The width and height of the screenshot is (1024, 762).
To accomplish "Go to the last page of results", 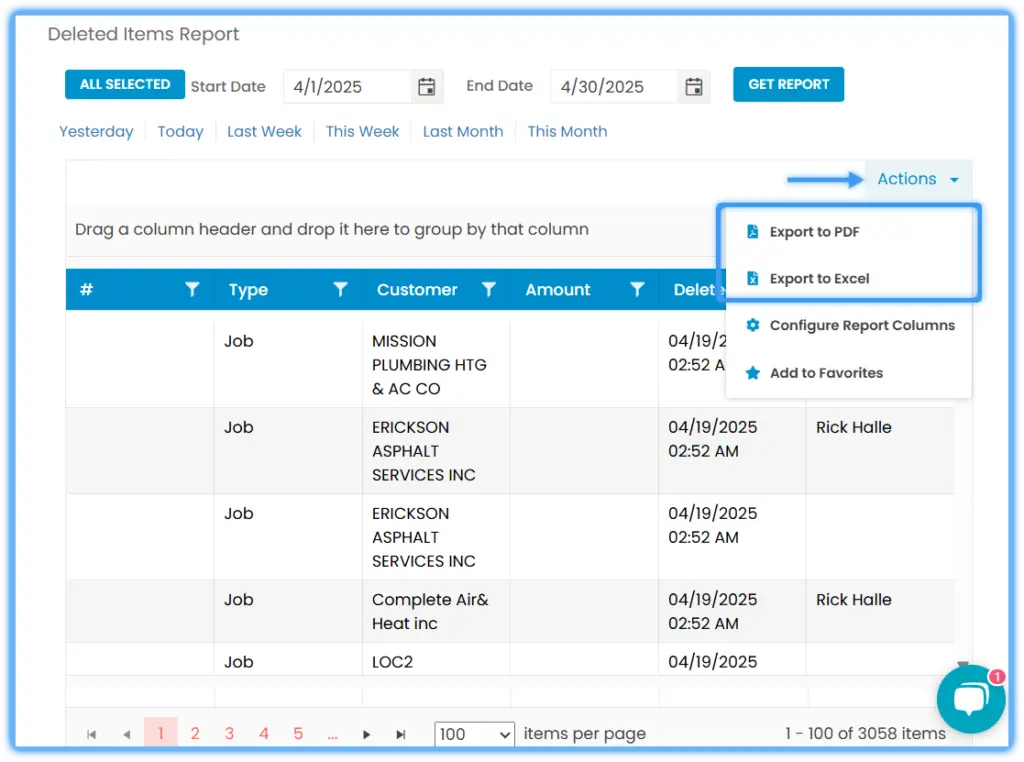I will pyautogui.click(x=401, y=734).
